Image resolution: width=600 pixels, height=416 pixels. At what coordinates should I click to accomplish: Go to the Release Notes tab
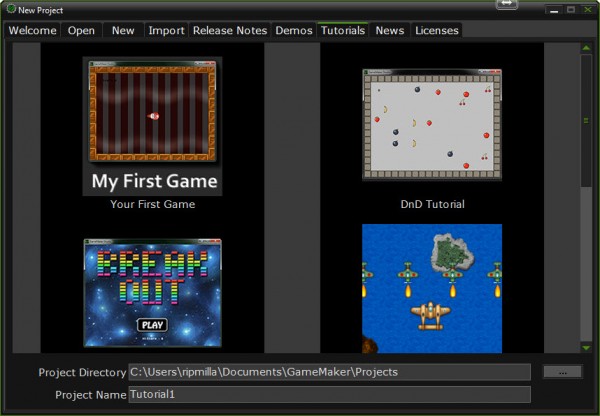pyautogui.click(x=230, y=30)
